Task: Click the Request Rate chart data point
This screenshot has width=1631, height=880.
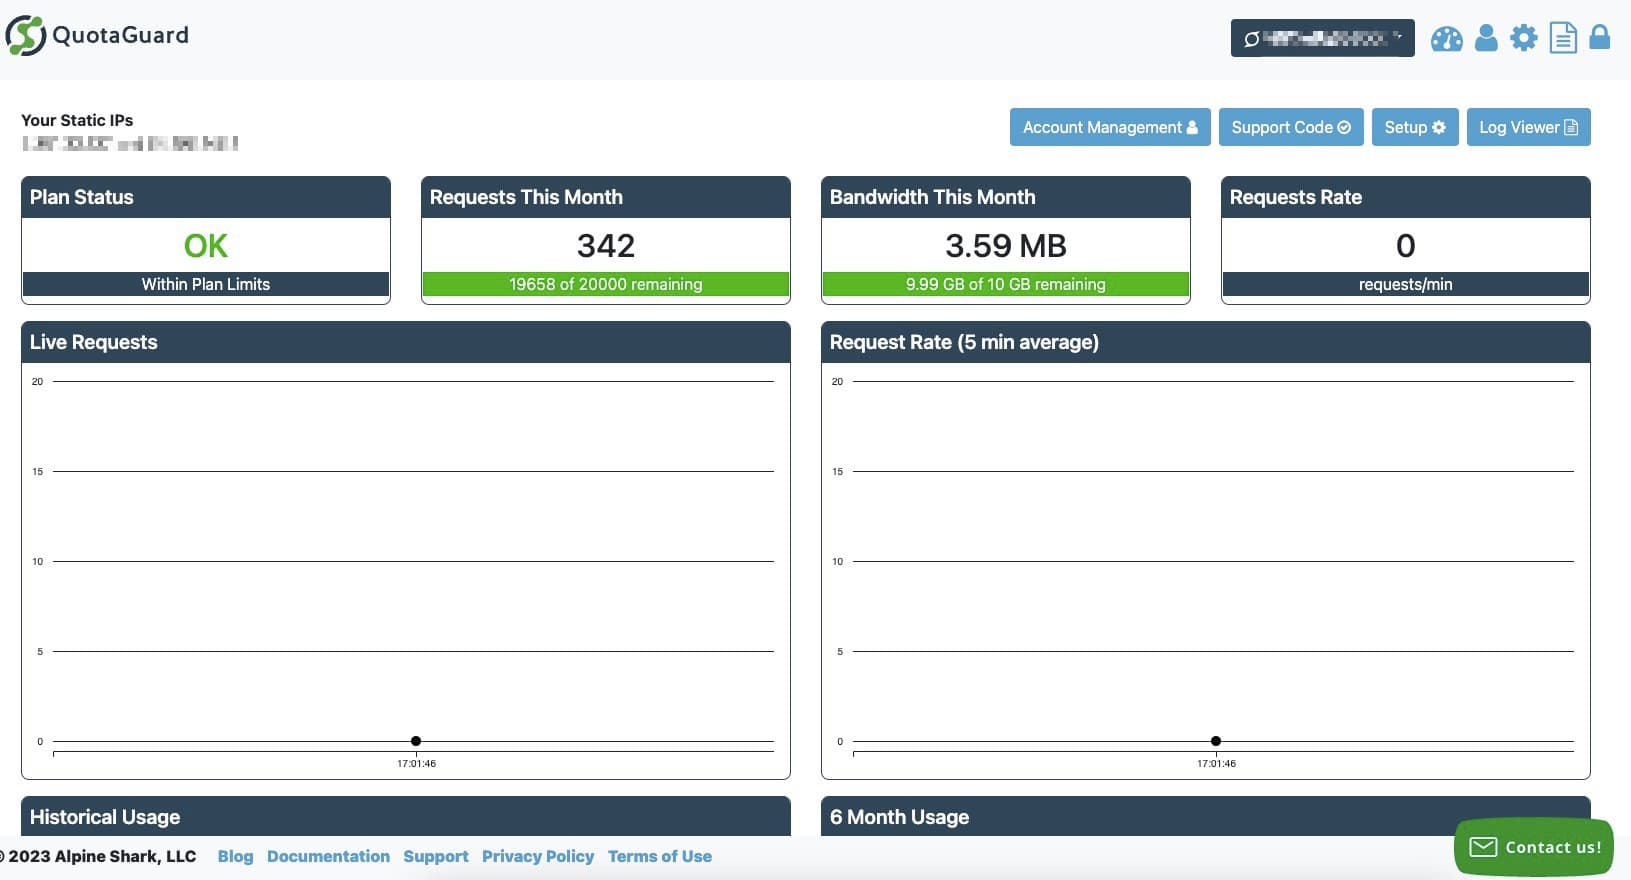Action: click(1216, 741)
